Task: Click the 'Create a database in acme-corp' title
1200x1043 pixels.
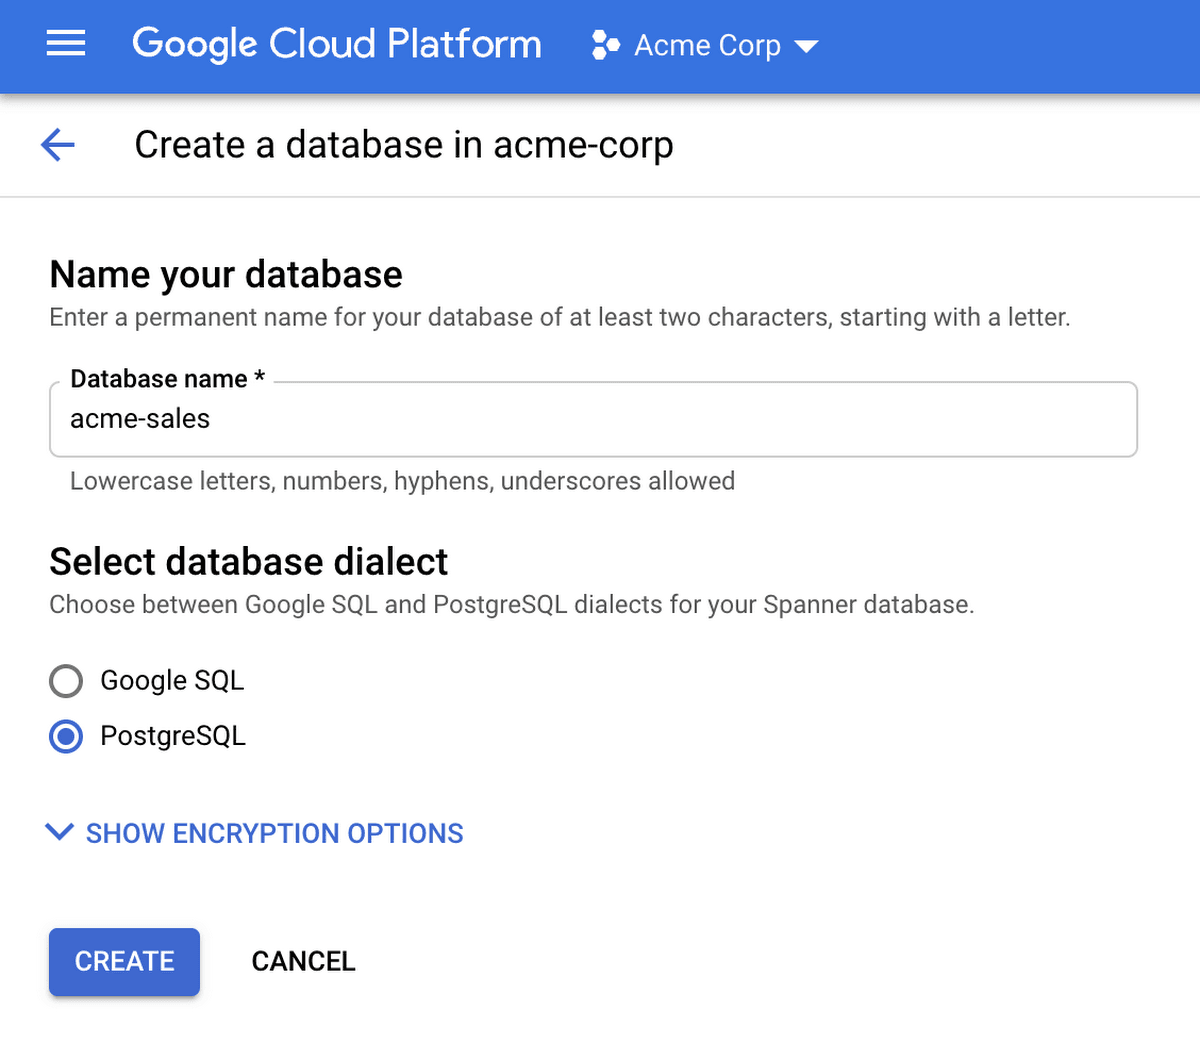Action: 404,145
